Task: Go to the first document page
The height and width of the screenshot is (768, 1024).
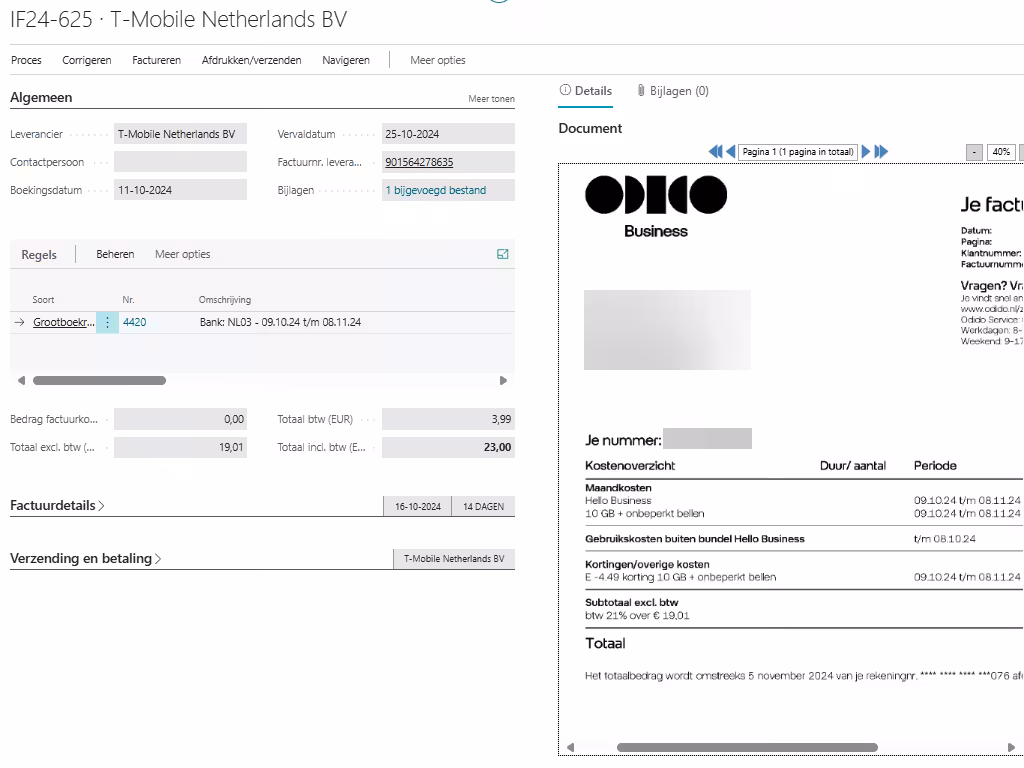Action: [x=715, y=152]
